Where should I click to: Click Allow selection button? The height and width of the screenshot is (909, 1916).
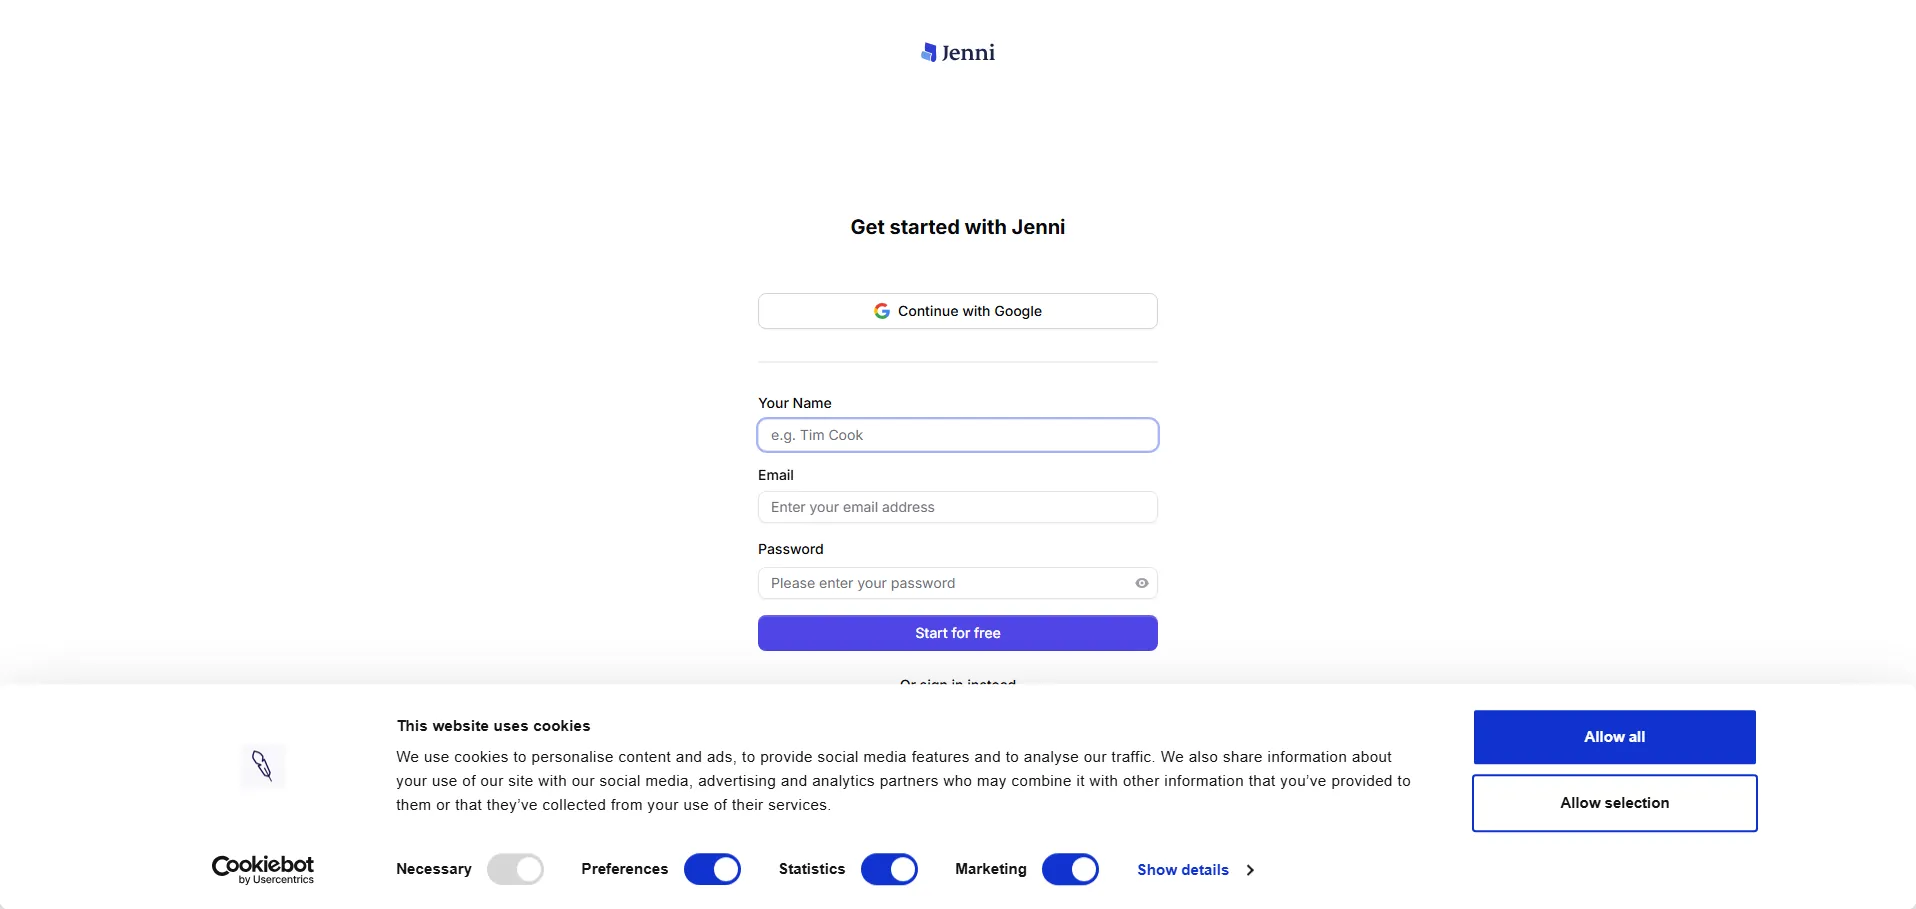(x=1614, y=803)
